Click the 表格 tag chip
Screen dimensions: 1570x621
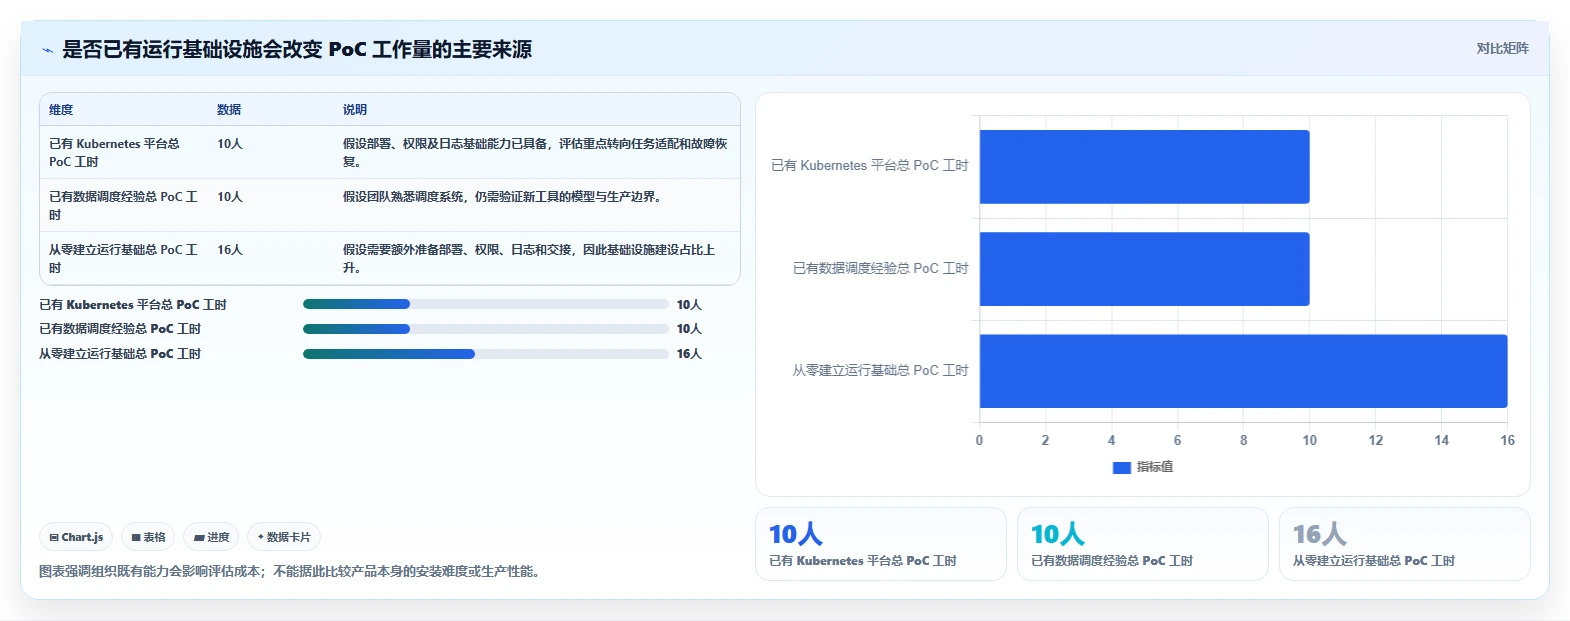coord(148,537)
